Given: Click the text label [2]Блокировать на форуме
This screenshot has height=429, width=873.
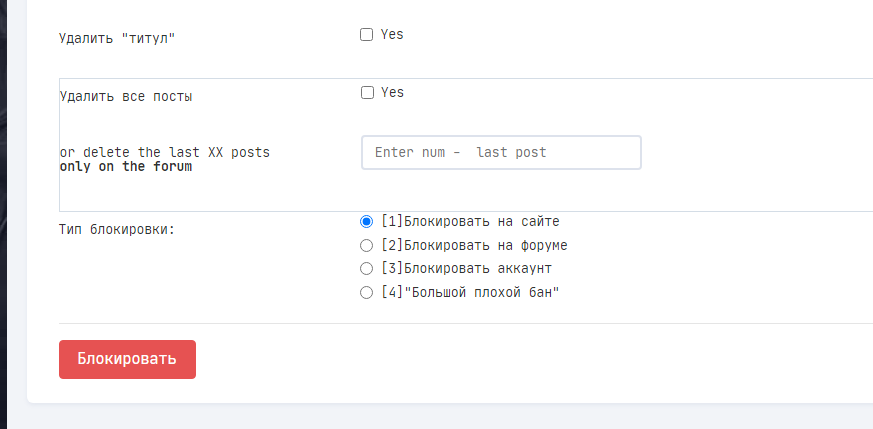Looking at the screenshot, I should 474,245.
